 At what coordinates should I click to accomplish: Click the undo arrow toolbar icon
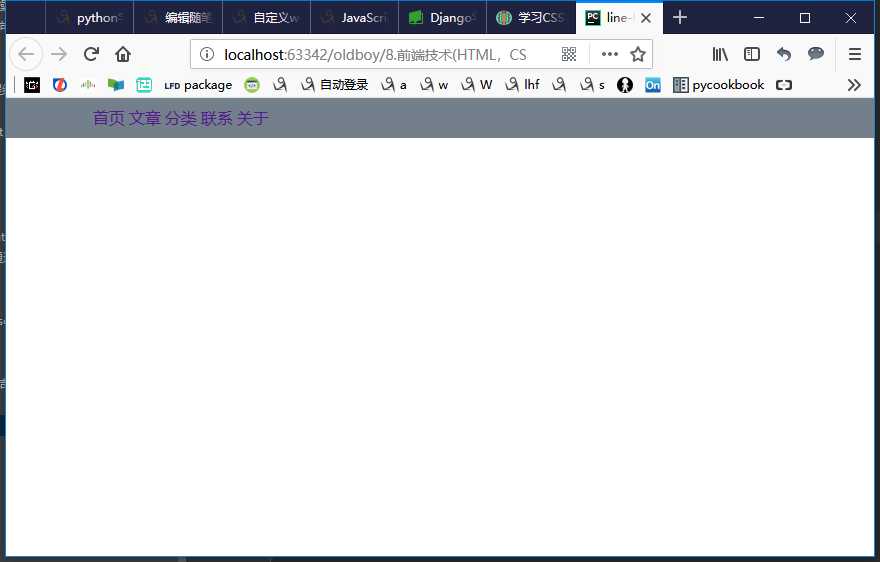[784, 54]
